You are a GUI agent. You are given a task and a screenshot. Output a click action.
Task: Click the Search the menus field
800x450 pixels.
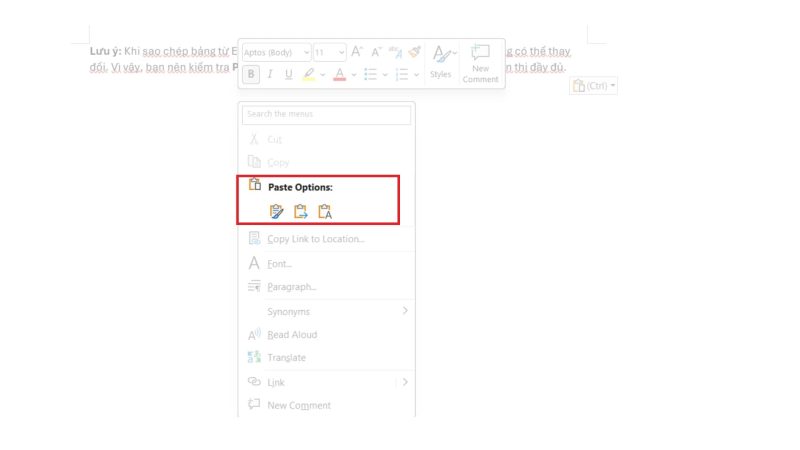click(x=327, y=114)
